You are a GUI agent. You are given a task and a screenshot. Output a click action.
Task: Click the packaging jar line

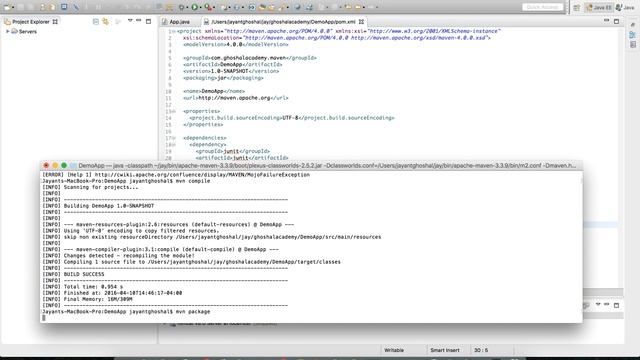pyautogui.click(x=223, y=78)
